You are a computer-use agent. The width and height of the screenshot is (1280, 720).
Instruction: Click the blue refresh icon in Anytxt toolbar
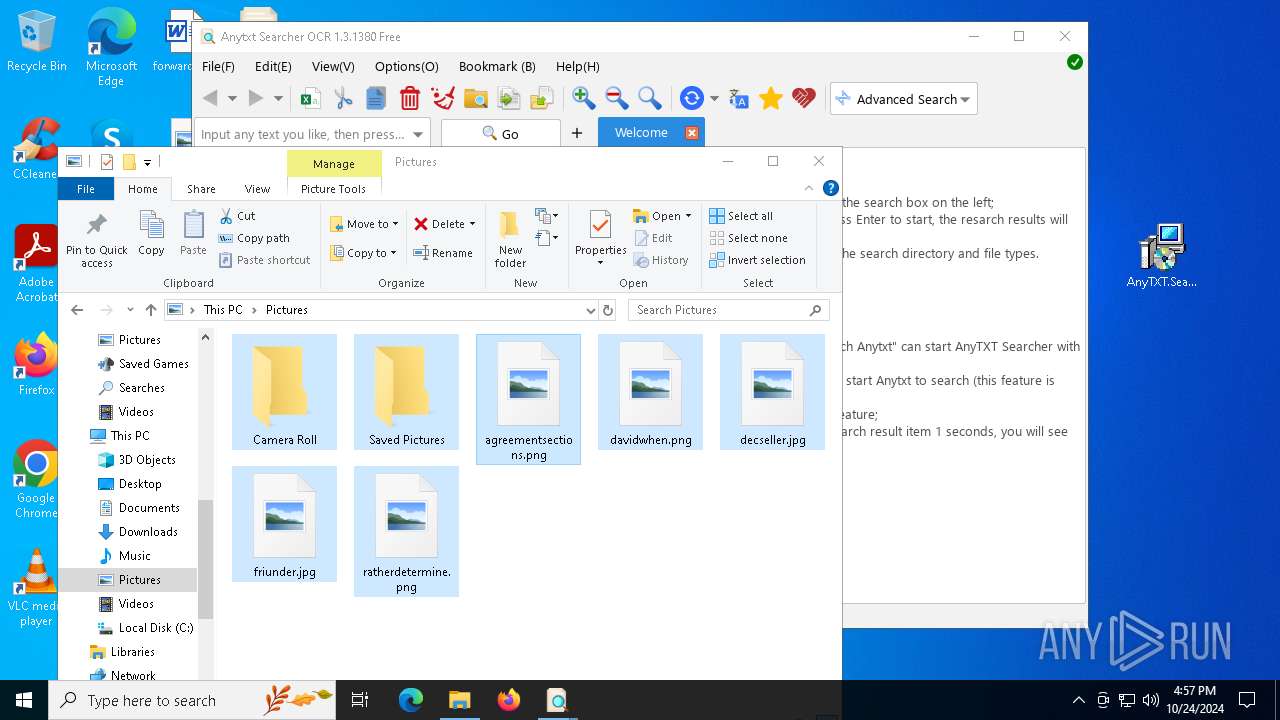(691, 98)
